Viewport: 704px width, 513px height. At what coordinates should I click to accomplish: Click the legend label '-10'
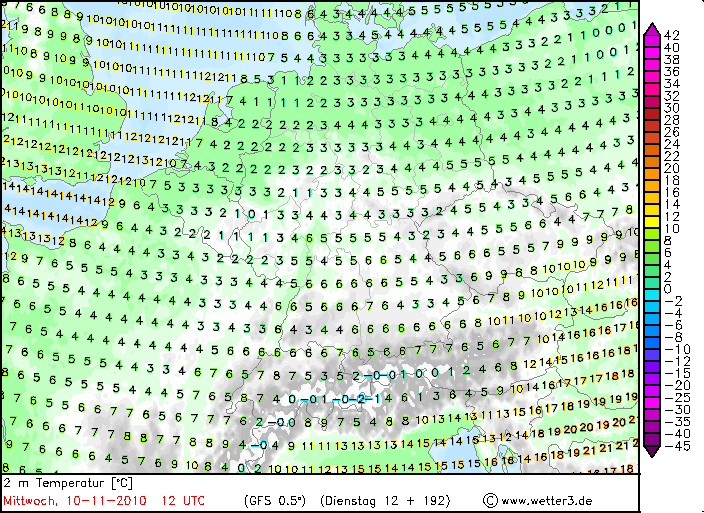tap(677, 350)
